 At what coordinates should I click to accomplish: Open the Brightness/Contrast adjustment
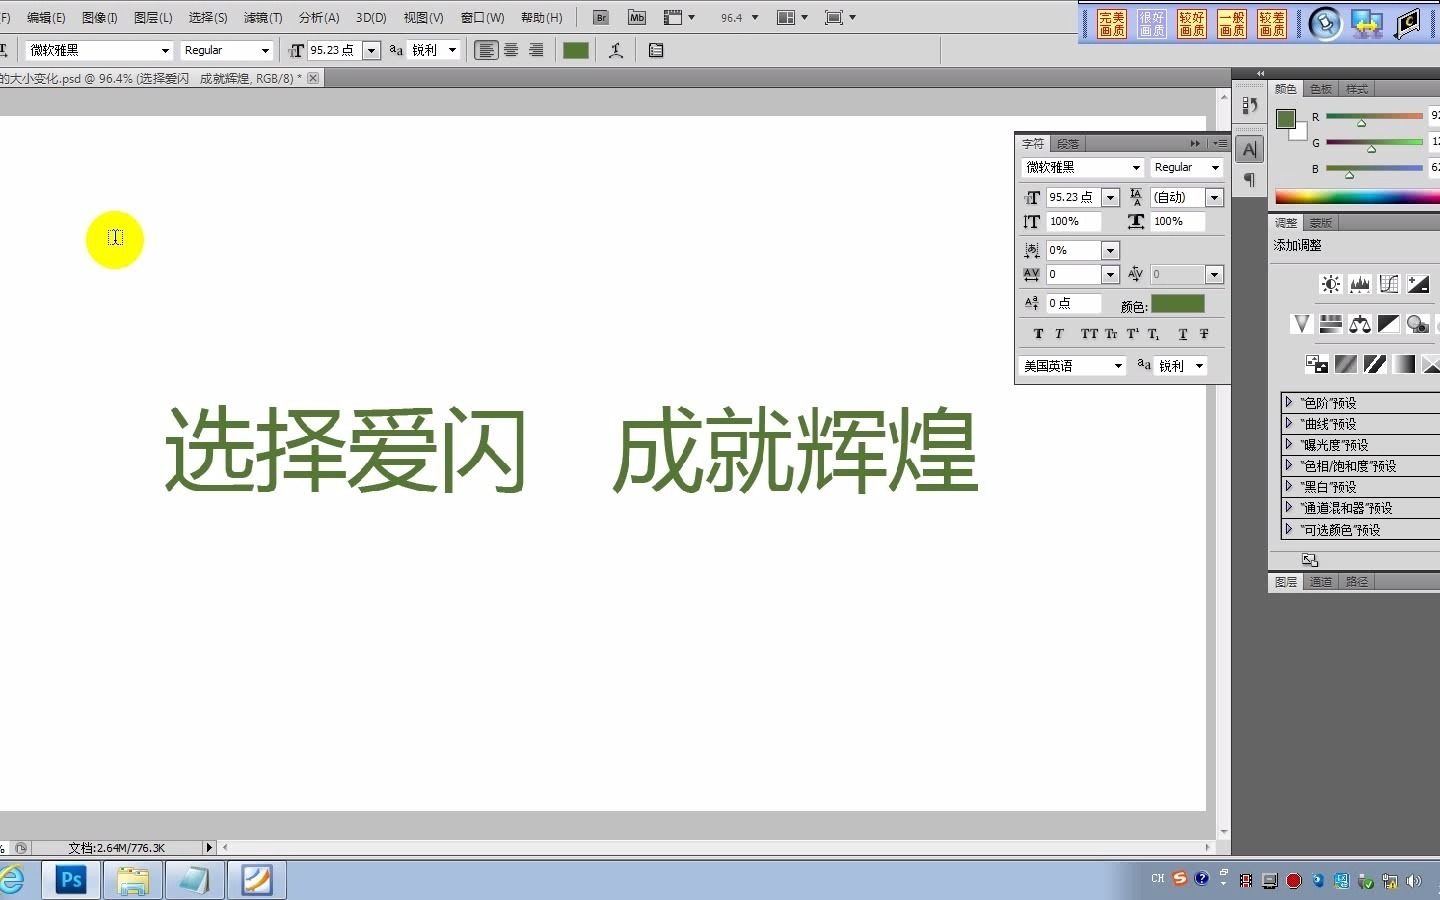pyautogui.click(x=1330, y=283)
